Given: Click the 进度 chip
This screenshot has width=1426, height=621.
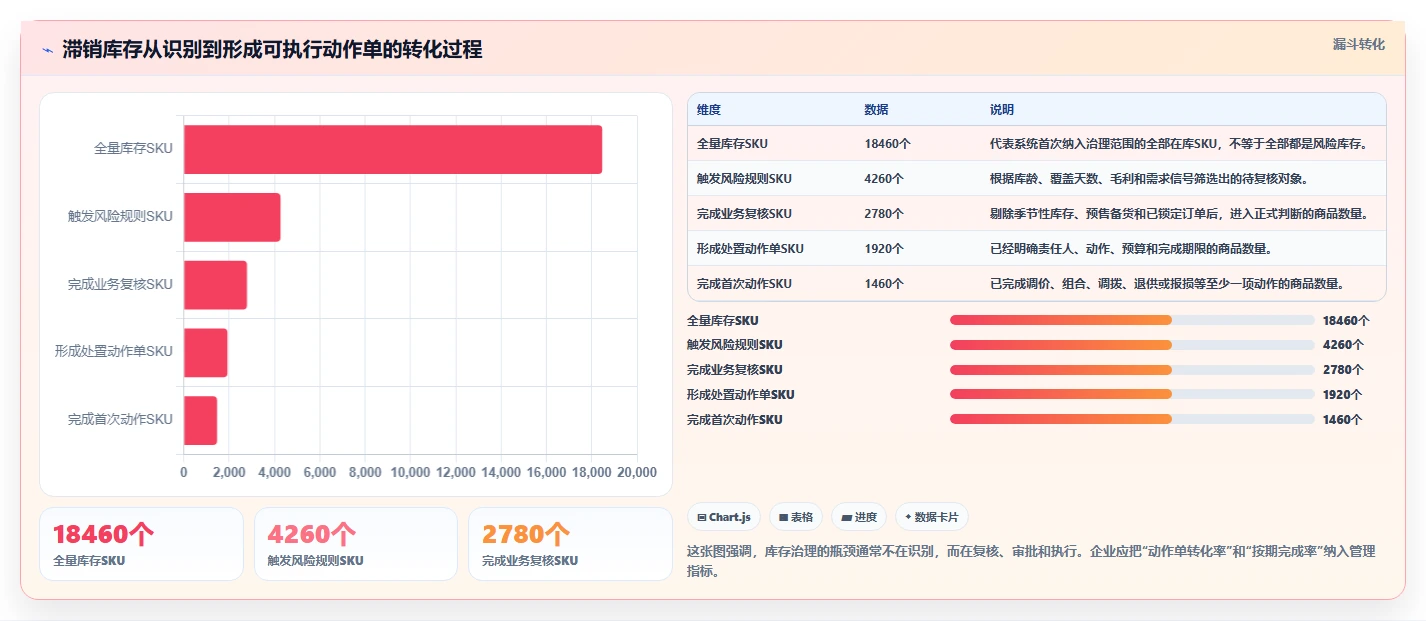Looking at the screenshot, I should [859, 517].
